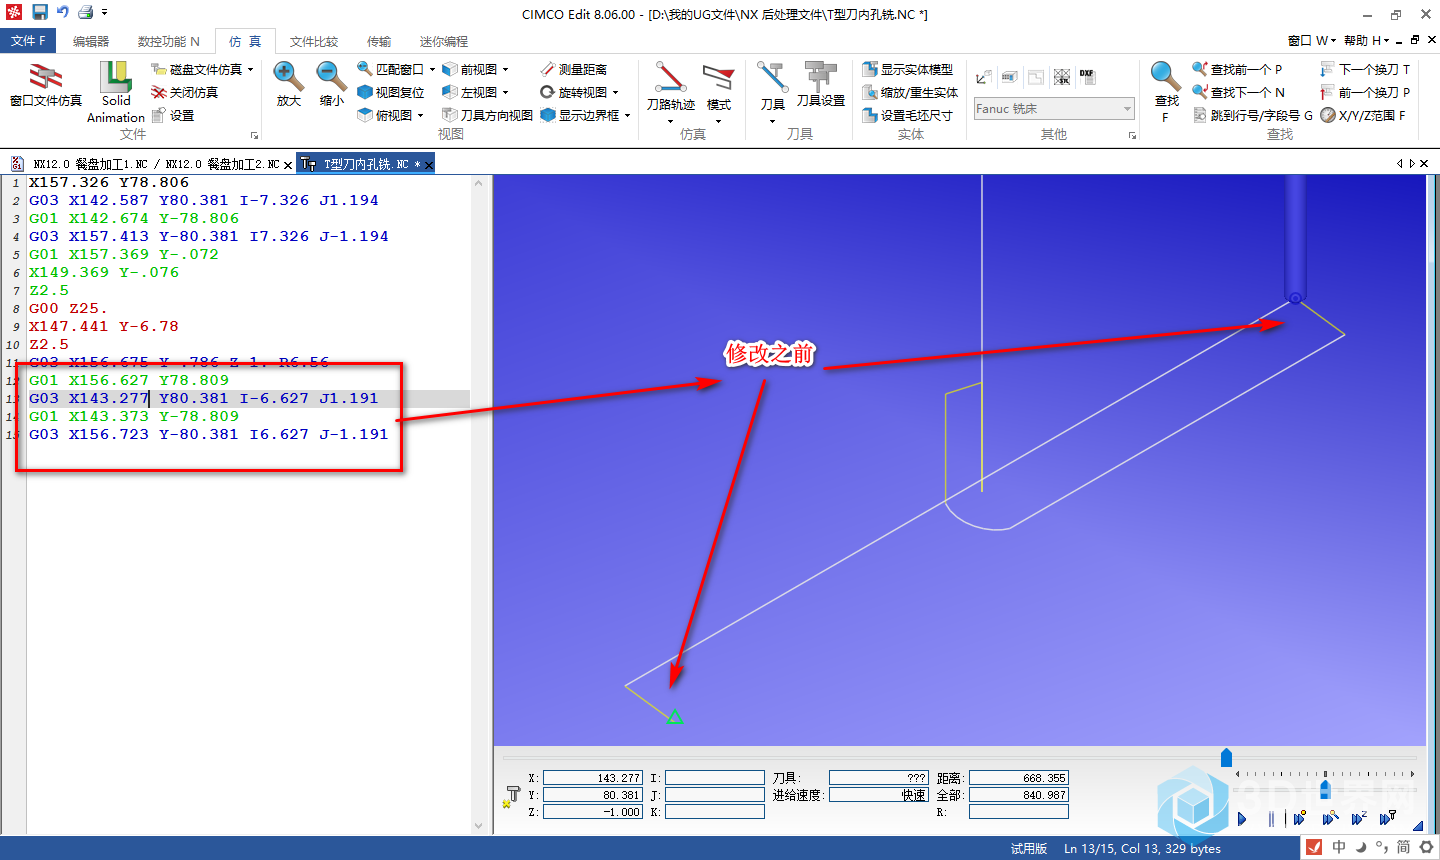Click zoom/regenerate solid (缩放/重生实体)
This screenshot has height=860, width=1440.
[910, 92]
